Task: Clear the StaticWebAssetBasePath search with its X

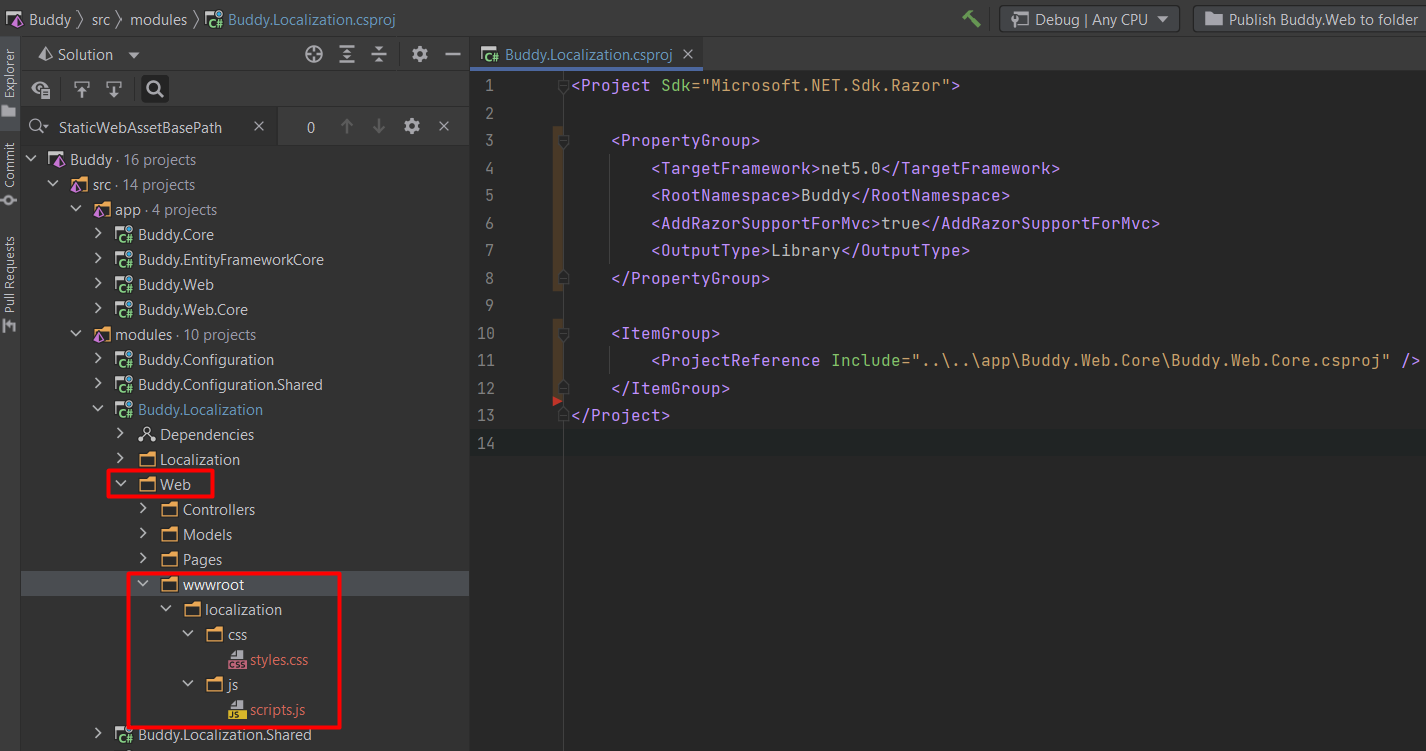Action: click(258, 127)
